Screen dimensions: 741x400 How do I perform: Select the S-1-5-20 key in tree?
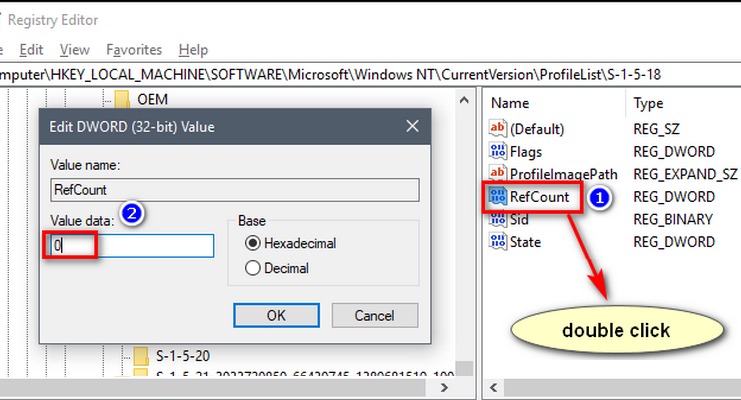click(183, 356)
